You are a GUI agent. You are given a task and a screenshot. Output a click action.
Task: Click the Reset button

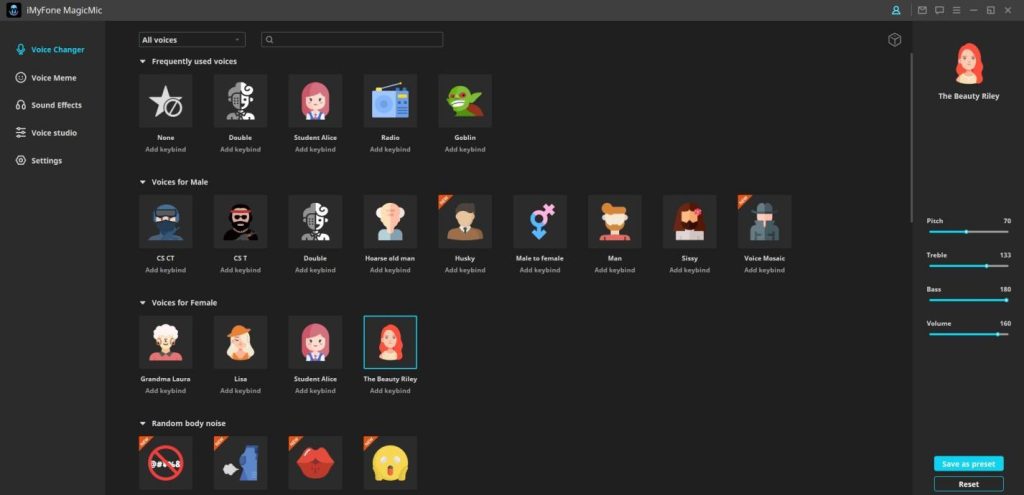[x=968, y=485]
